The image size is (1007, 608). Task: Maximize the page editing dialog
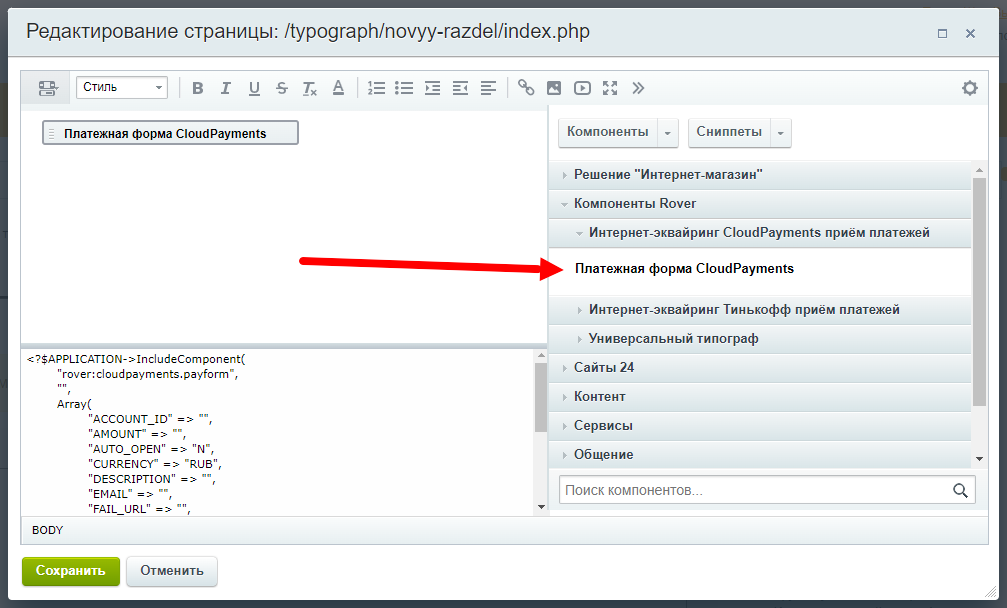coord(942,33)
